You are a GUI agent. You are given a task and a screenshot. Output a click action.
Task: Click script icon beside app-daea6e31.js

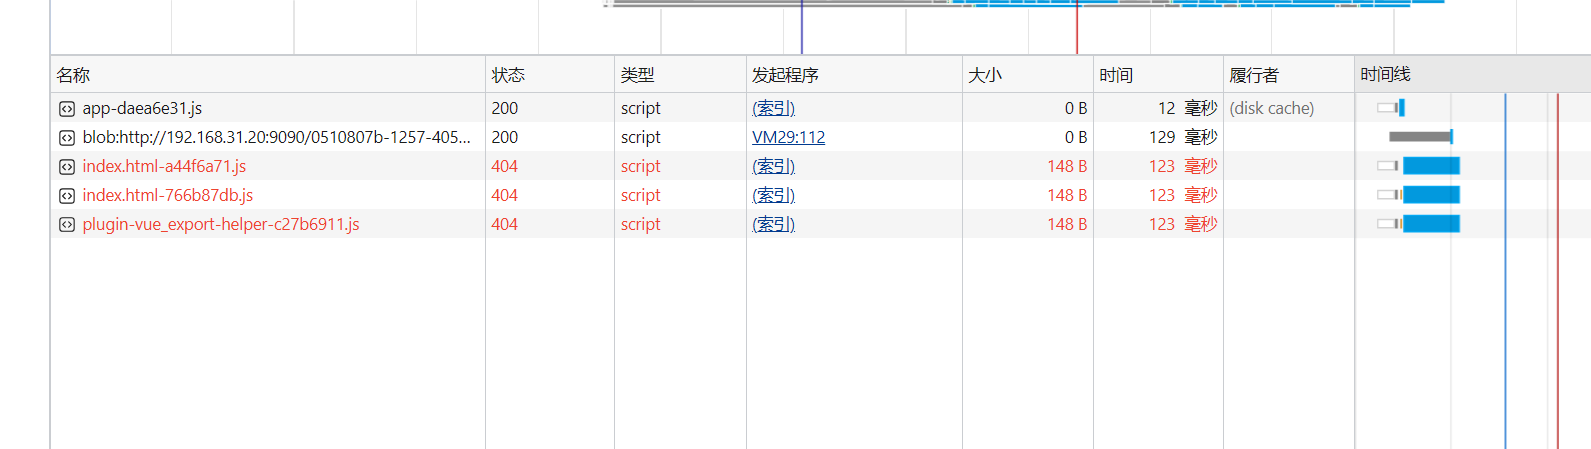coord(66,108)
